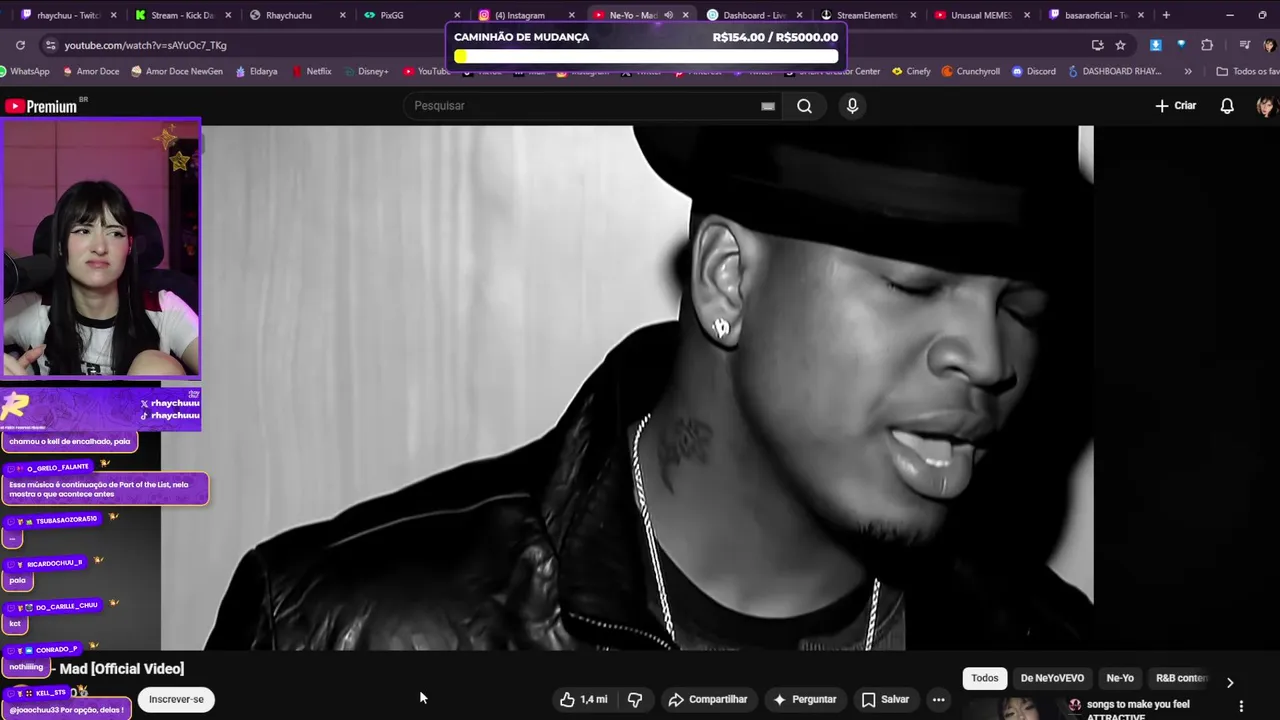Open options menu for suggested video
Screen dimensions: 1280x720
[1241, 706]
